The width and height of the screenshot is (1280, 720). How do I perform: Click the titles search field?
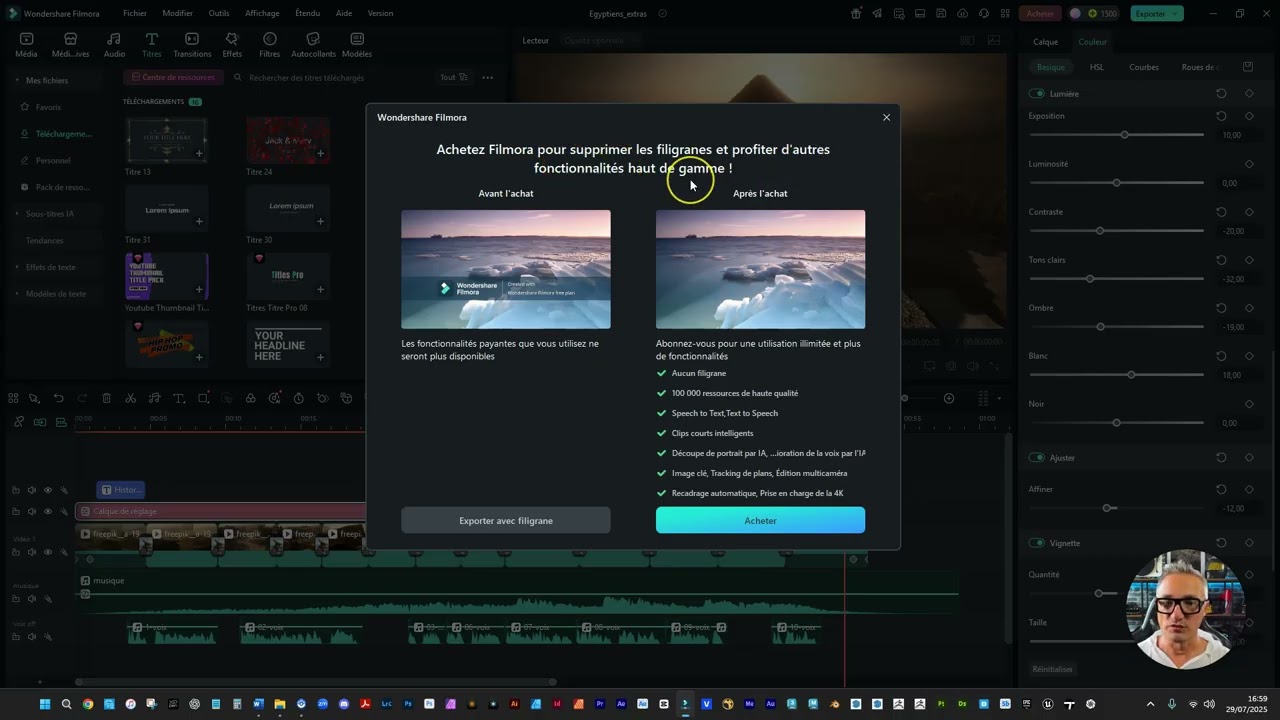pyautogui.click(x=330, y=77)
